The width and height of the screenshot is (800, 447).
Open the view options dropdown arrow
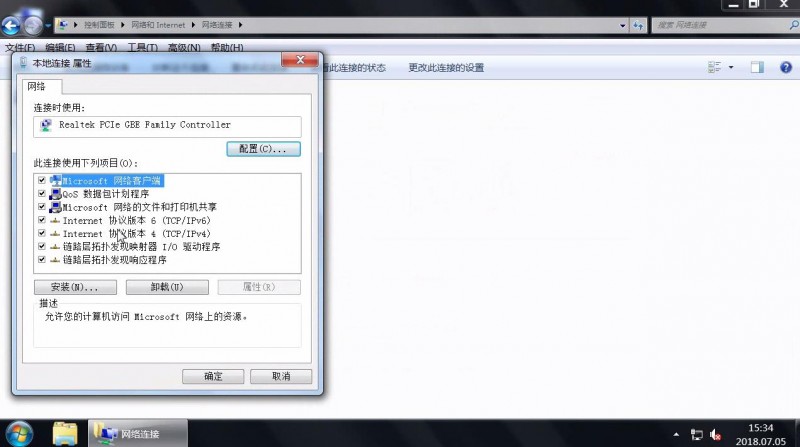tap(731, 67)
